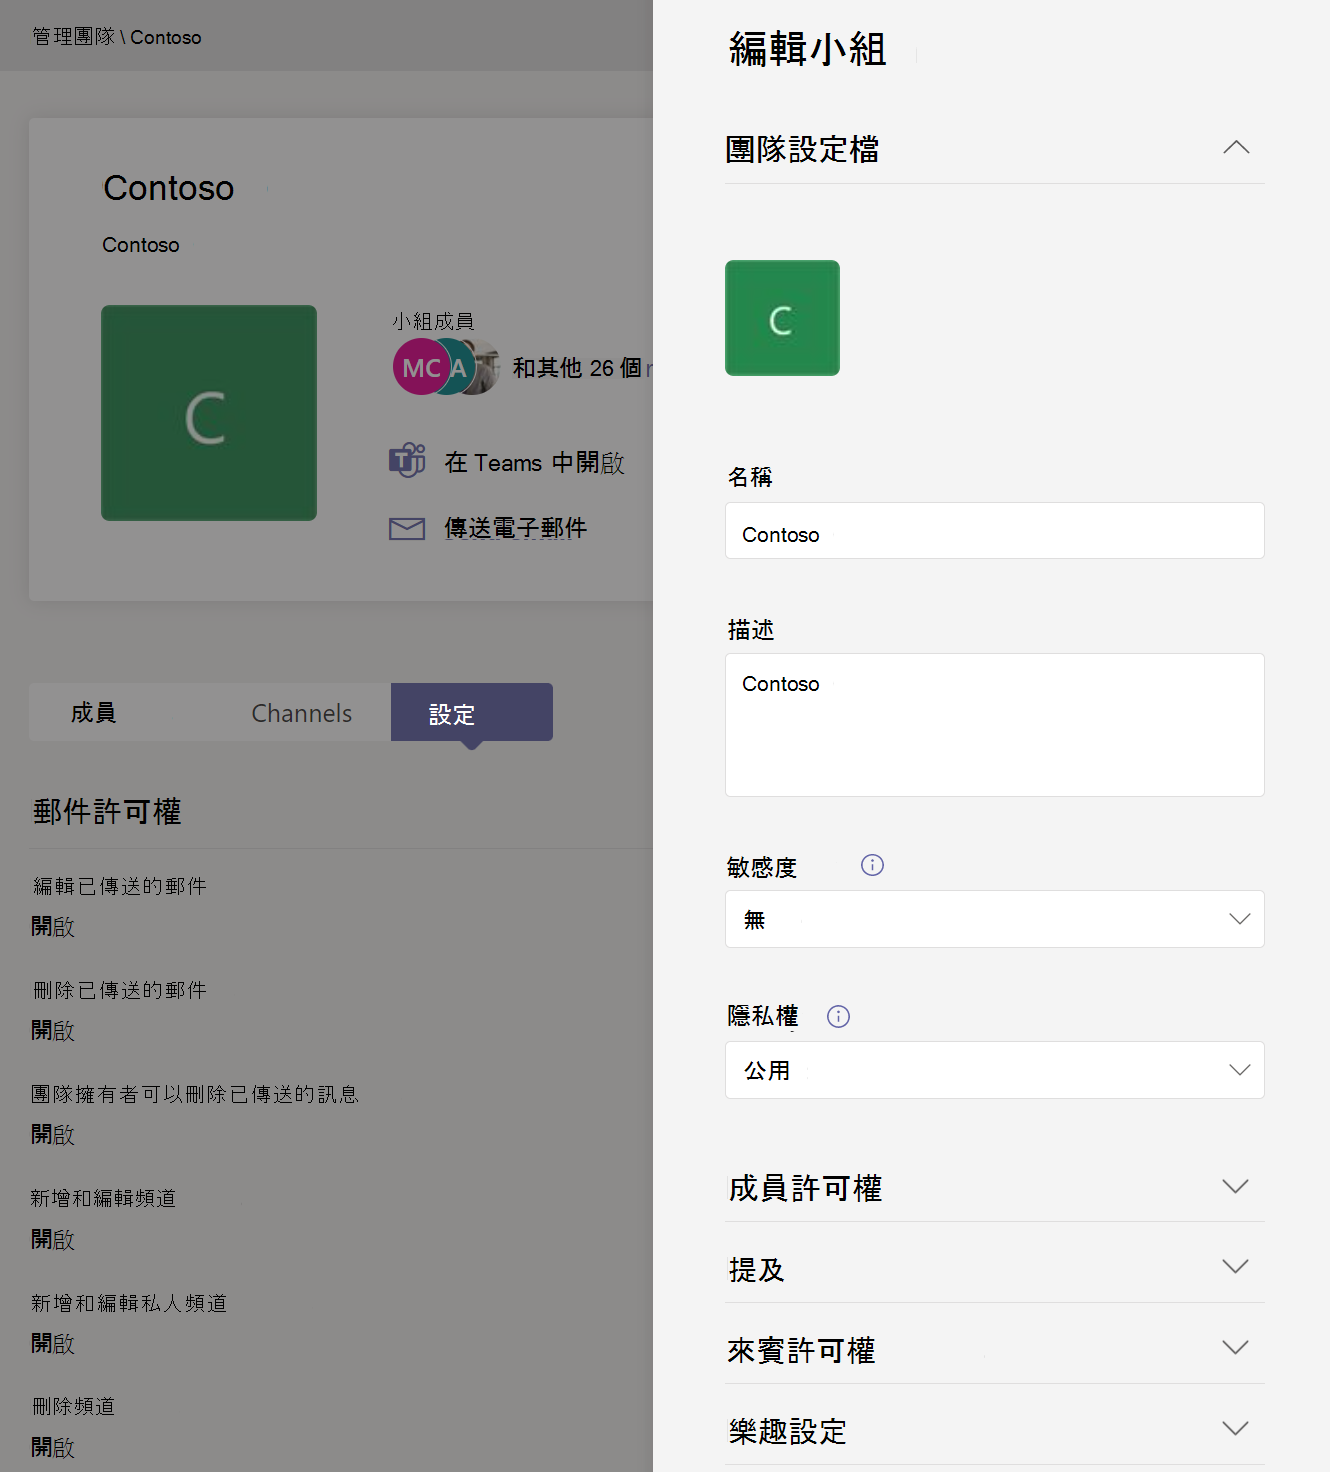Click the 新增和編輯頻道 setting label

tap(104, 1198)
